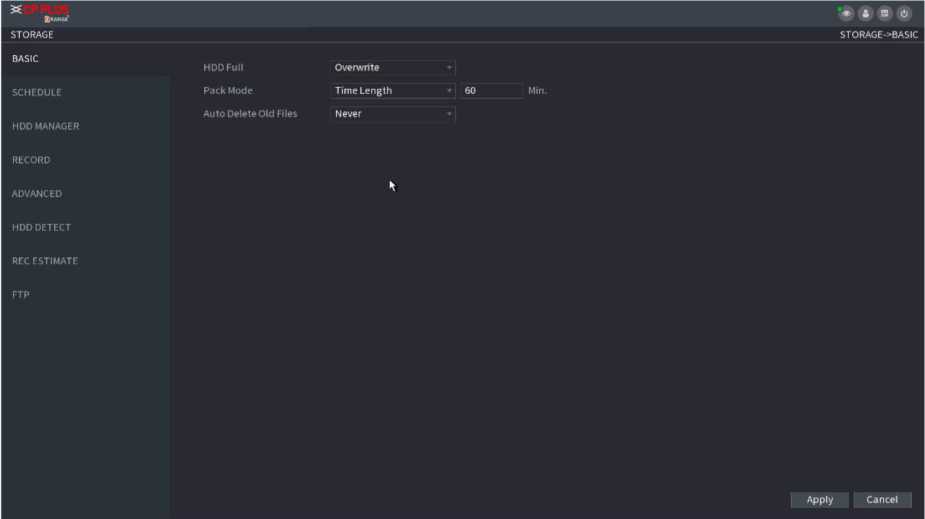Open the HDD Full dropdown
Image resolution: width=925 pixels, height=519 pixels.
coord(392,68)
